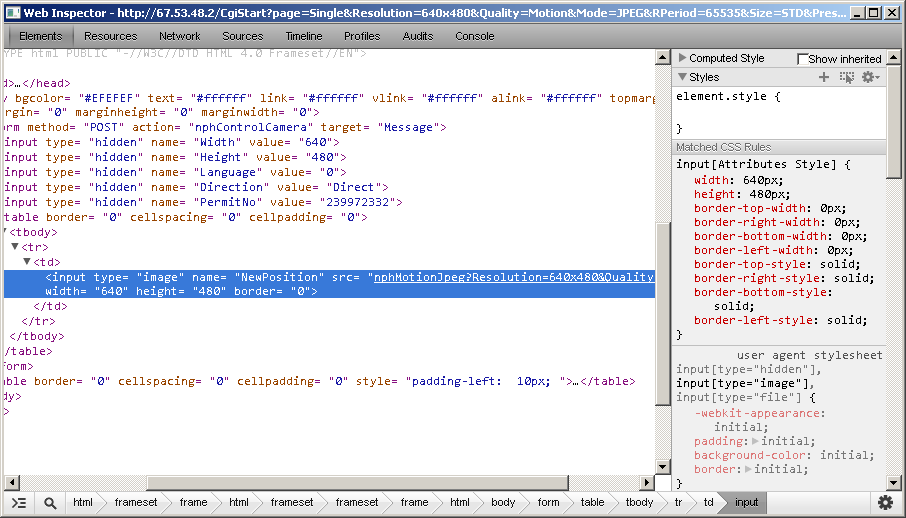
Task: Open the Audits tab
Action: [x=418, y=36]
